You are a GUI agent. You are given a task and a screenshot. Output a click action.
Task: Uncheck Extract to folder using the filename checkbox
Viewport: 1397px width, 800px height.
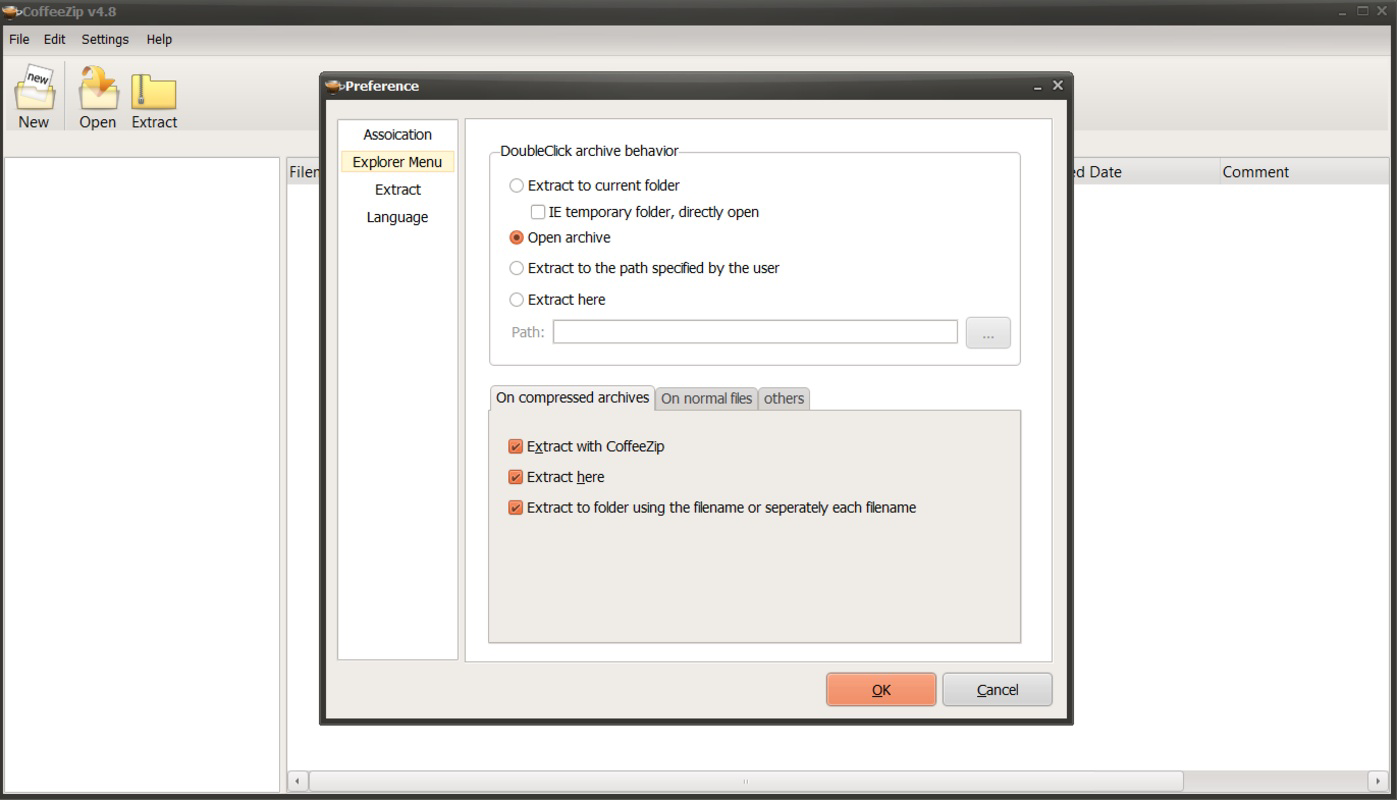point(516,508)
